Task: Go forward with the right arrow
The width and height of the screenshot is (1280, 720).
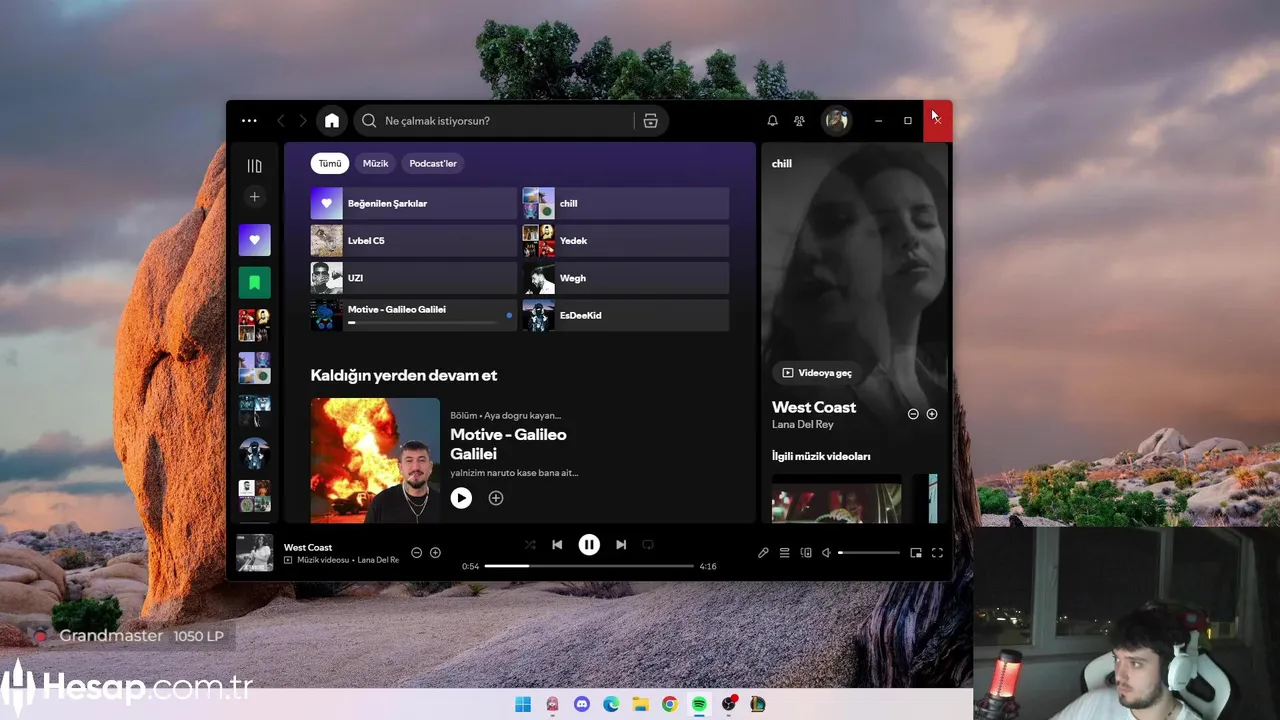Action: 303,121
